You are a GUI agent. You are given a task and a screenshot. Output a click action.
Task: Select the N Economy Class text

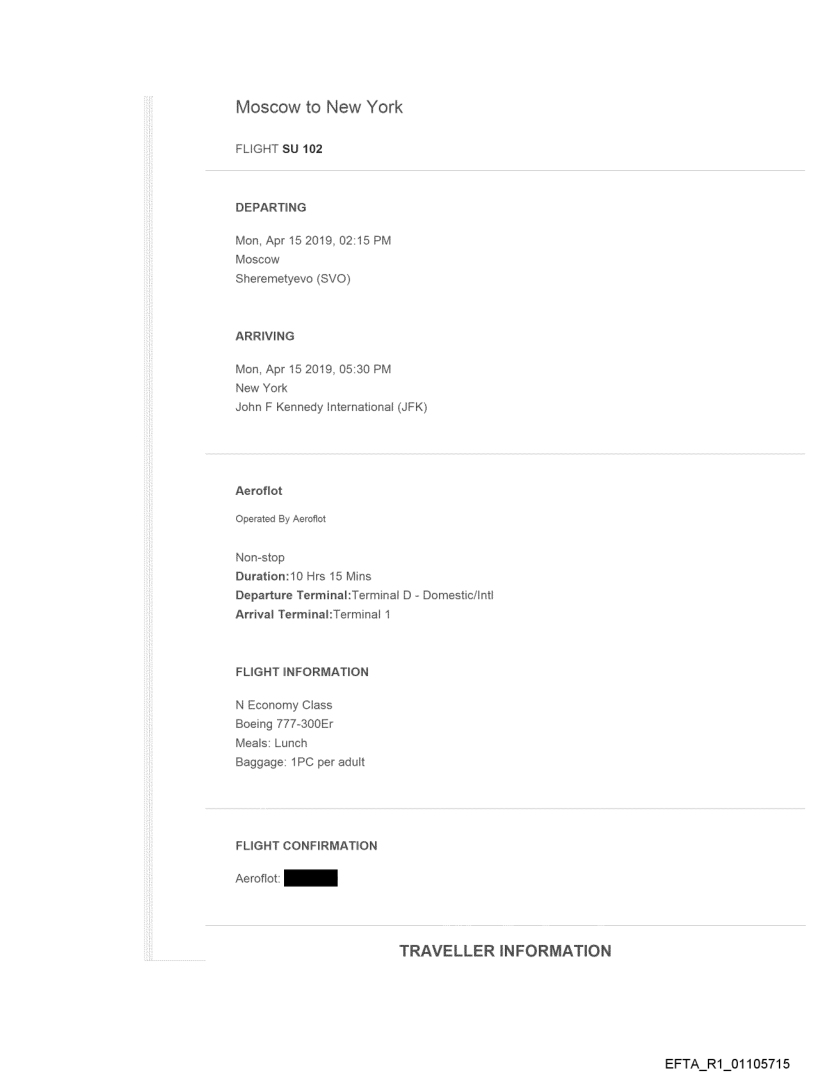[283, 705]
